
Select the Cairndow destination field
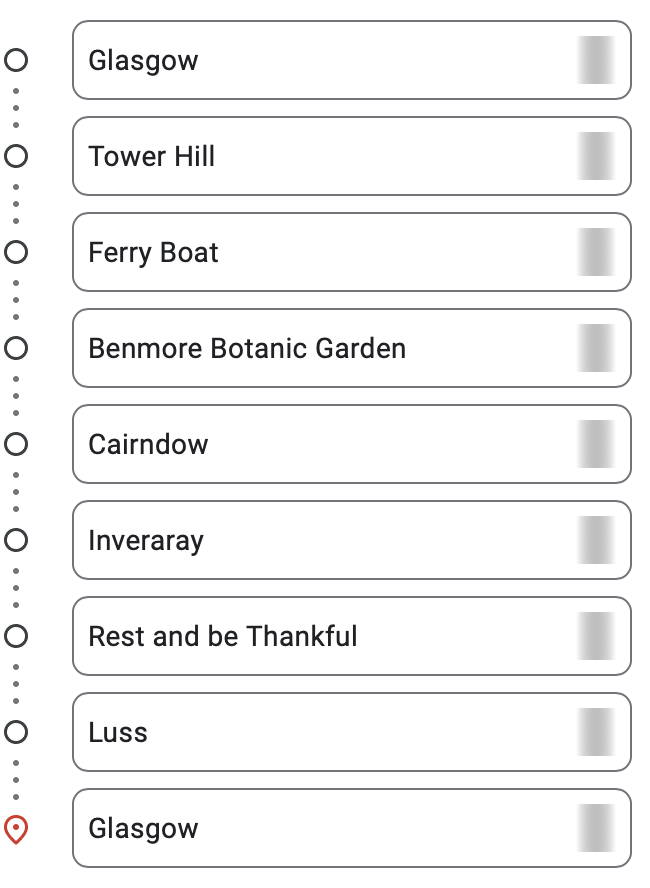[352, 444]
